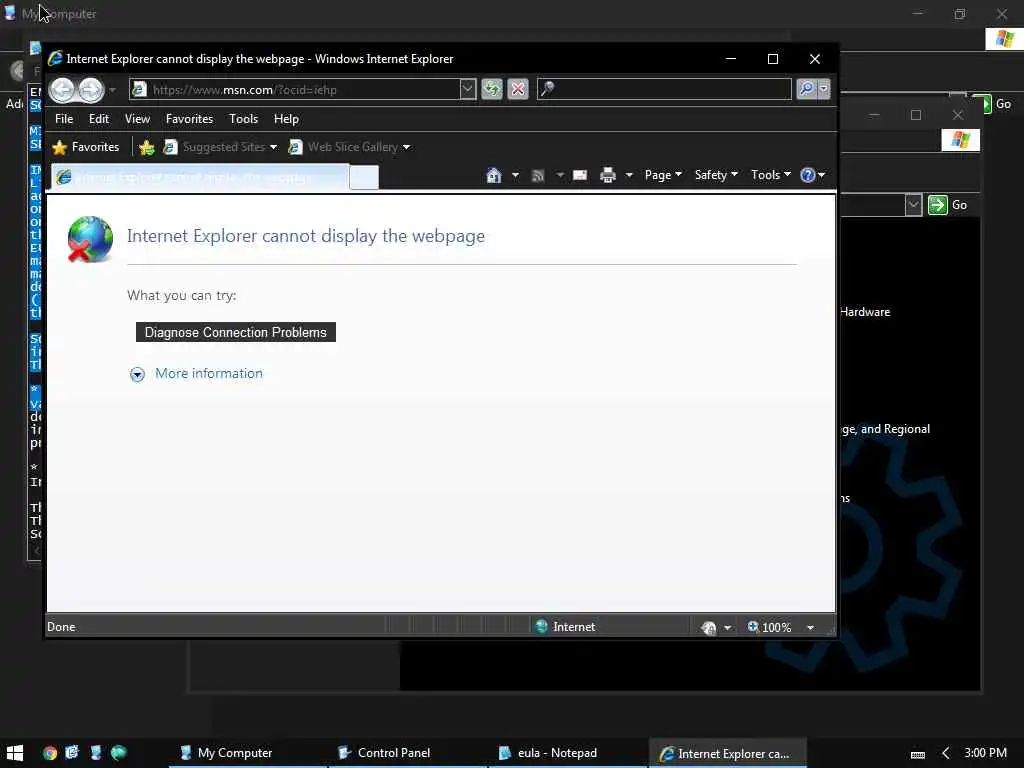Click Go button in My Computer window
Image resolution: width=1024 pixels, height=768 pixels.
click(x=993, y=104)
